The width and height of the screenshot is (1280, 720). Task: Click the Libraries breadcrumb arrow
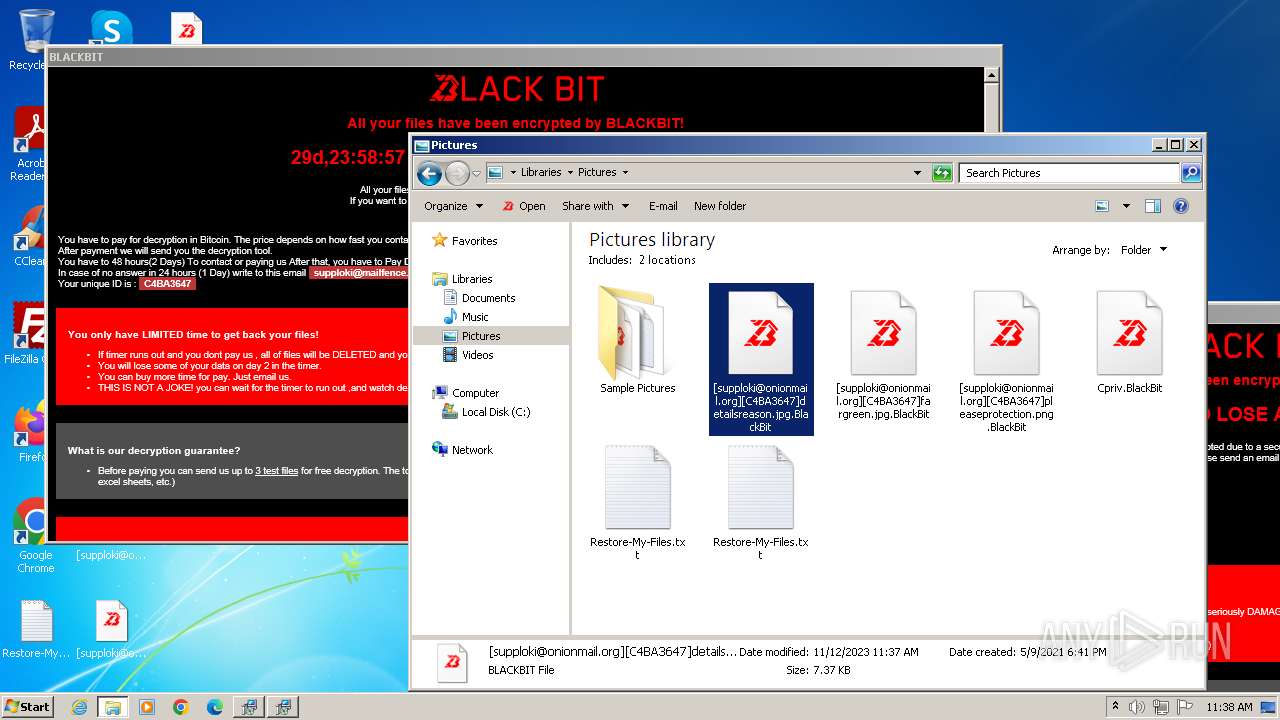(569, 173)
